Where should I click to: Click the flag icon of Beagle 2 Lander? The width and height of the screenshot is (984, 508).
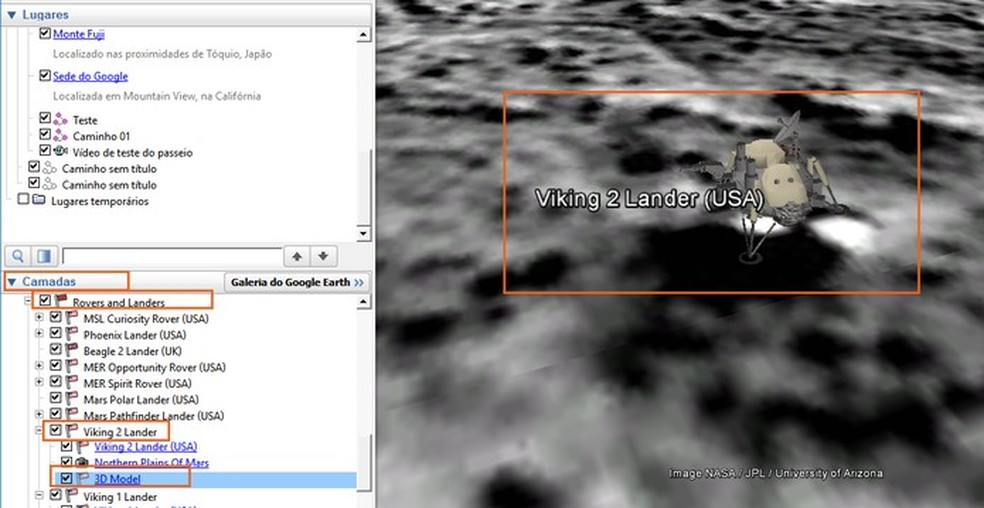[x=72, y=350]
